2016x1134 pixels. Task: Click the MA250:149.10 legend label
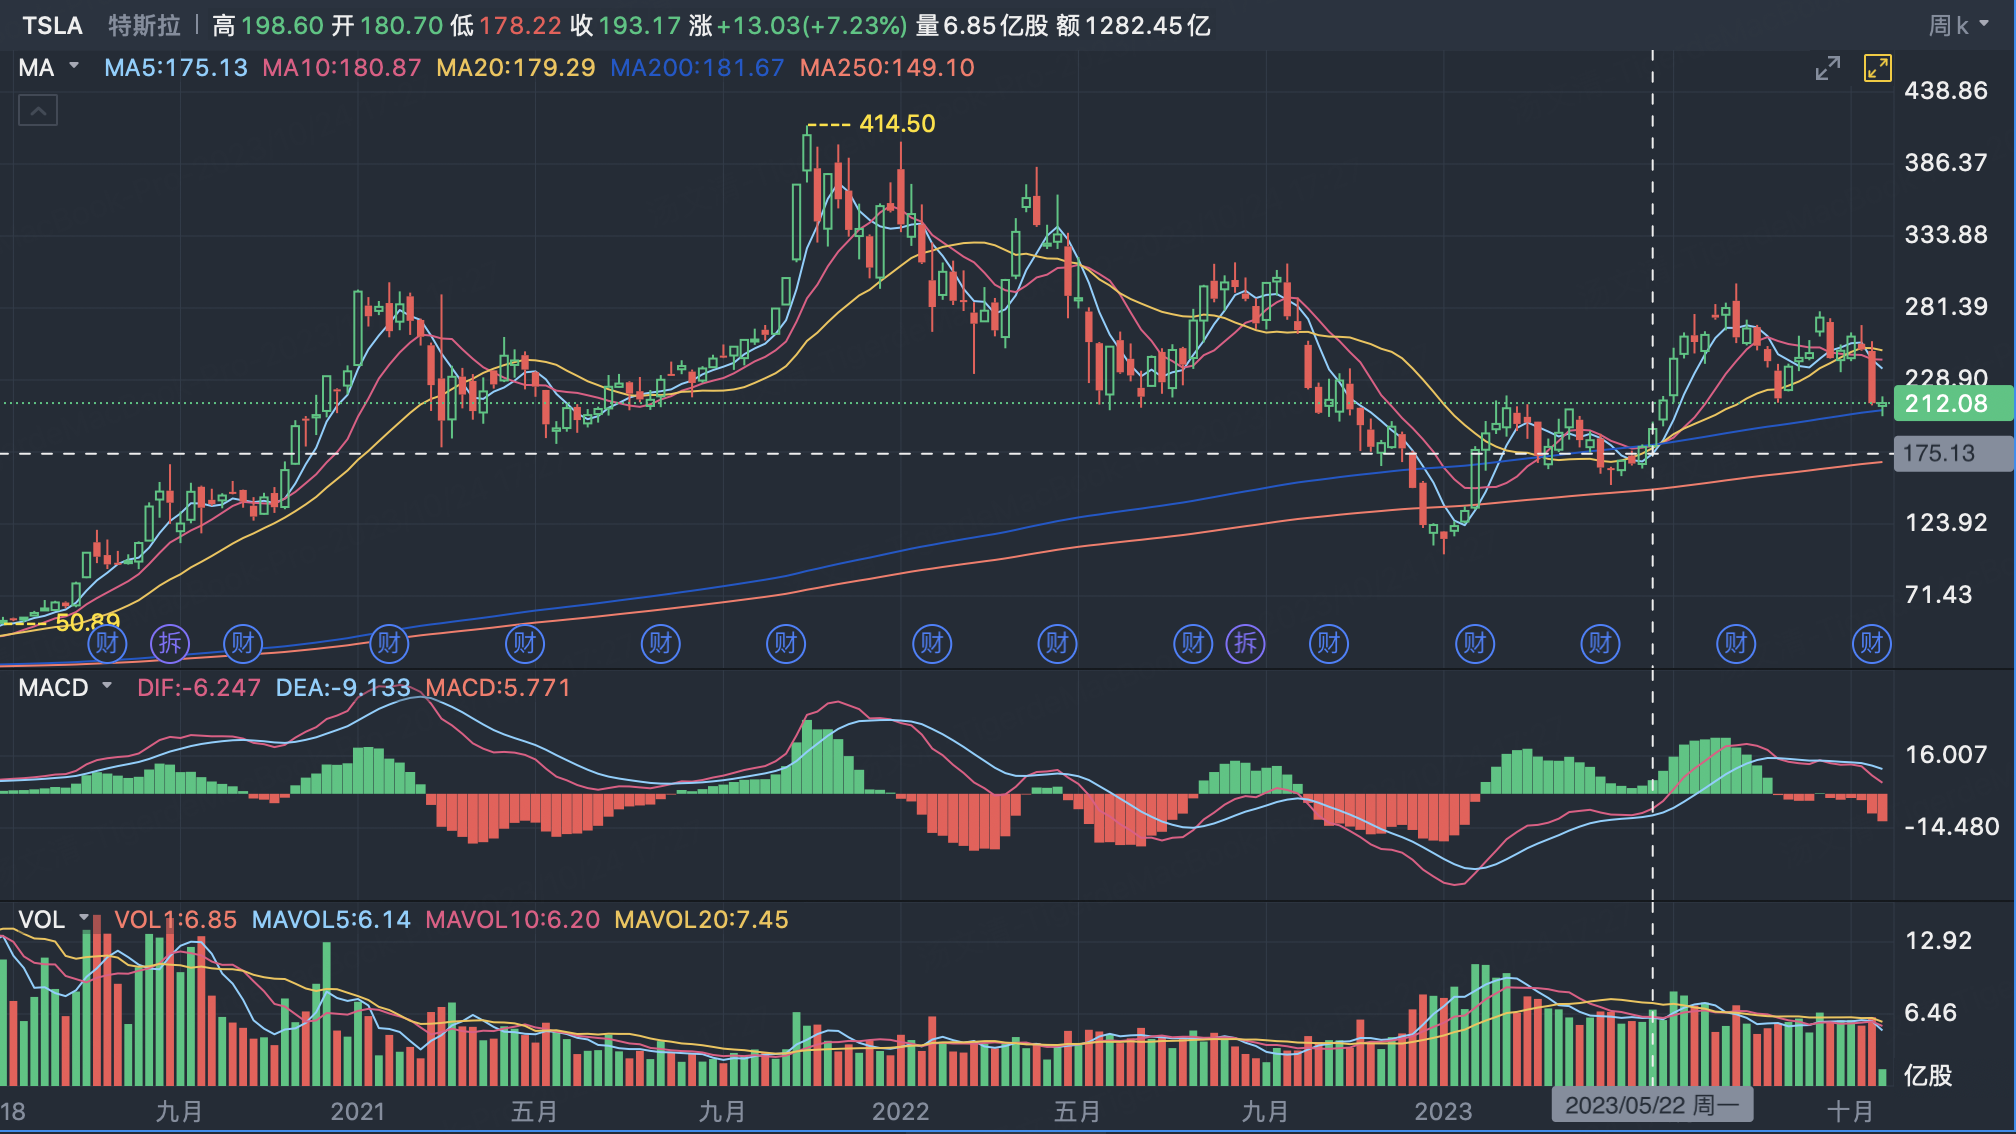pos(887,68)
